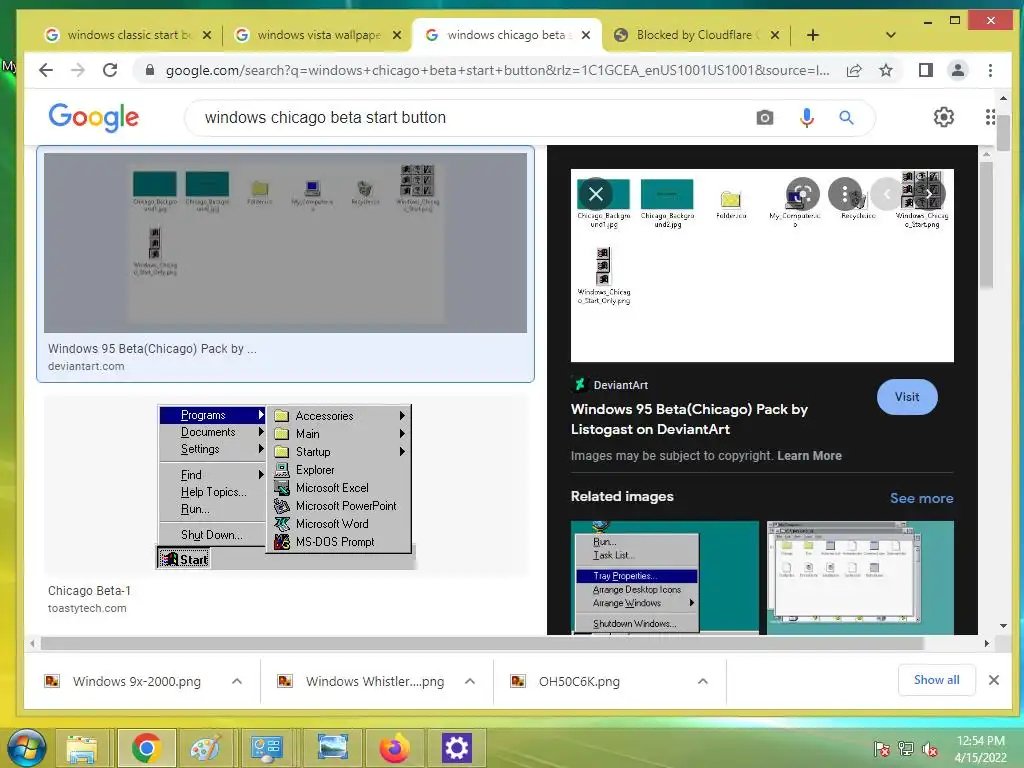The height and width of the screenshot is (768, 1024).
Task: Click the Google logo
Action: (x=93, y=118)
